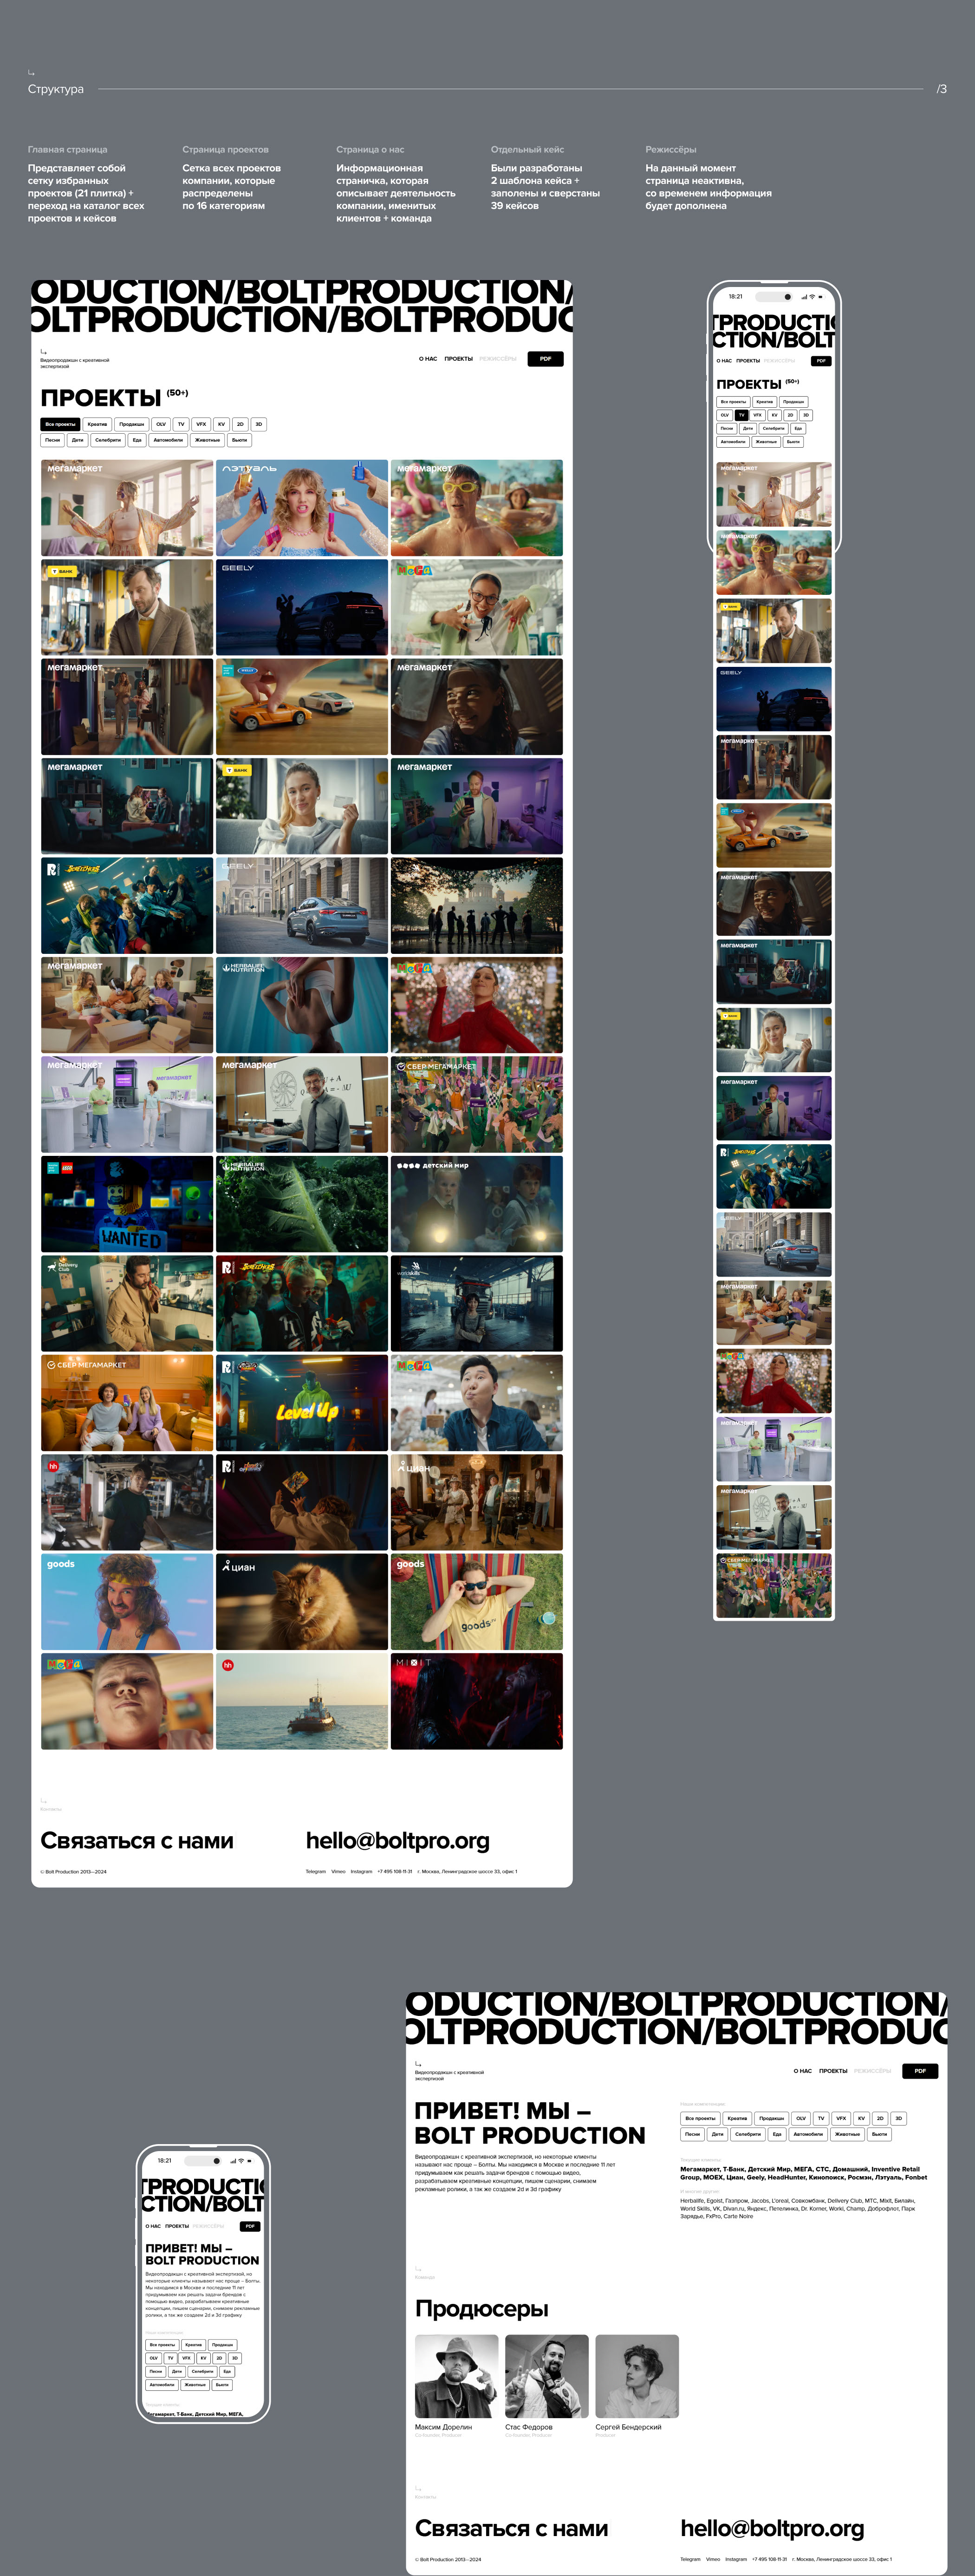Click the /3 page number marker
The image size is (975, 2576).
pos(941,89)
